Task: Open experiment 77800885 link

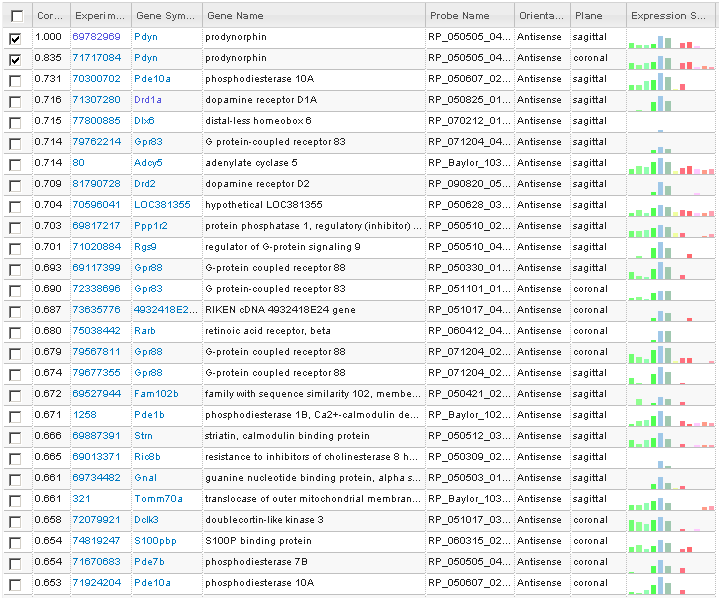Action: click(96, 121)
